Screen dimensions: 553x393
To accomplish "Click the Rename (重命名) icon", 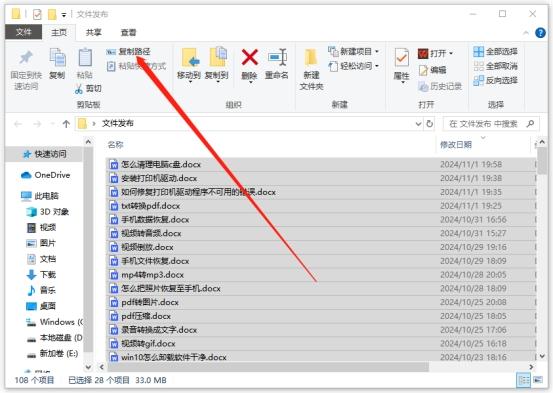I will (x=277, y=57).
